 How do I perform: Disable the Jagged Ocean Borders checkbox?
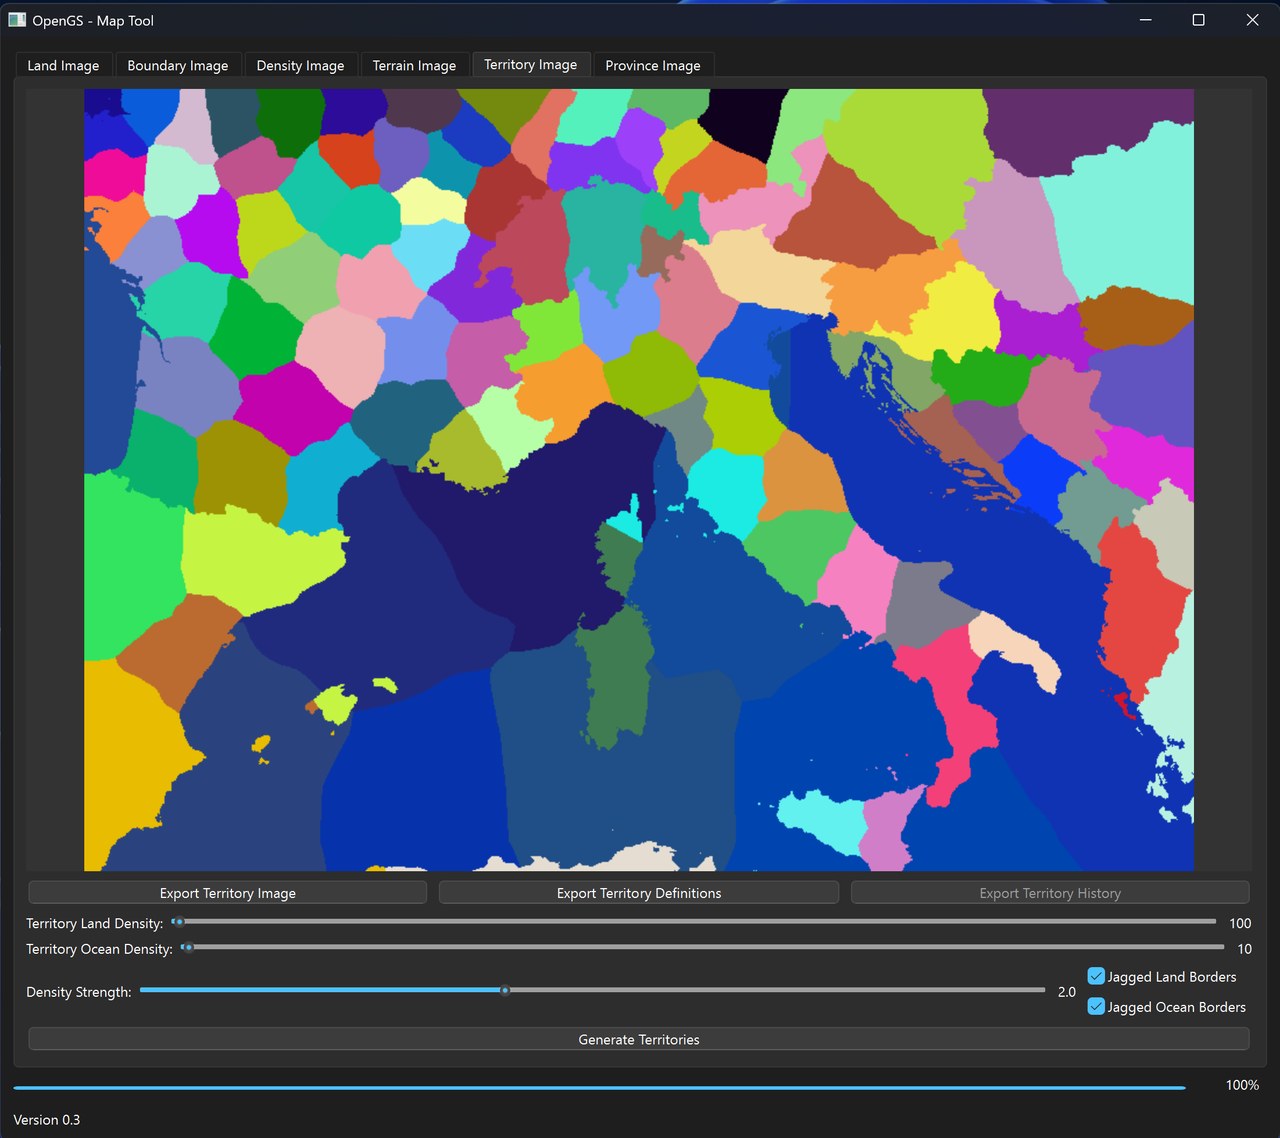pos(1096,1006)
